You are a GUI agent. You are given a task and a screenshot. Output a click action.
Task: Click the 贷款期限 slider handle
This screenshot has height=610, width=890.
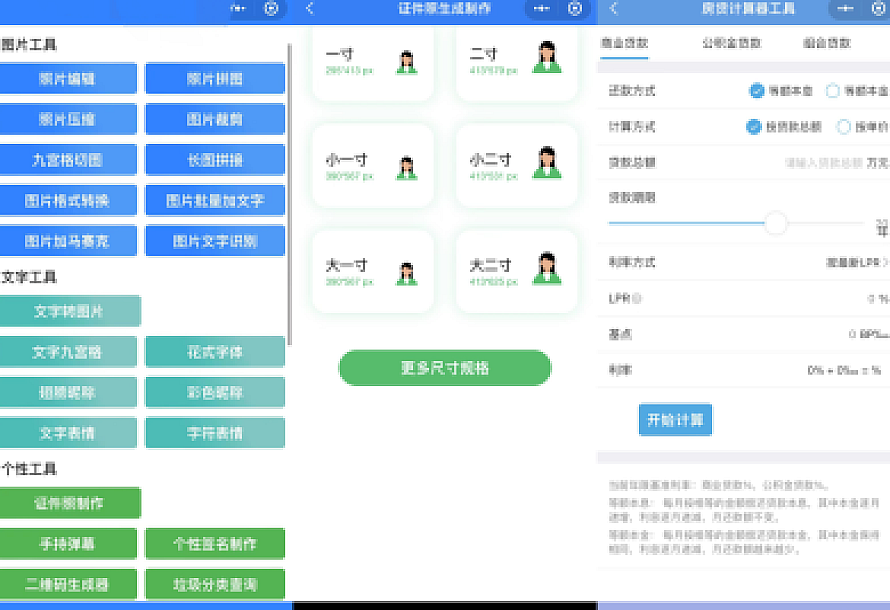click(x=776, y=223)
